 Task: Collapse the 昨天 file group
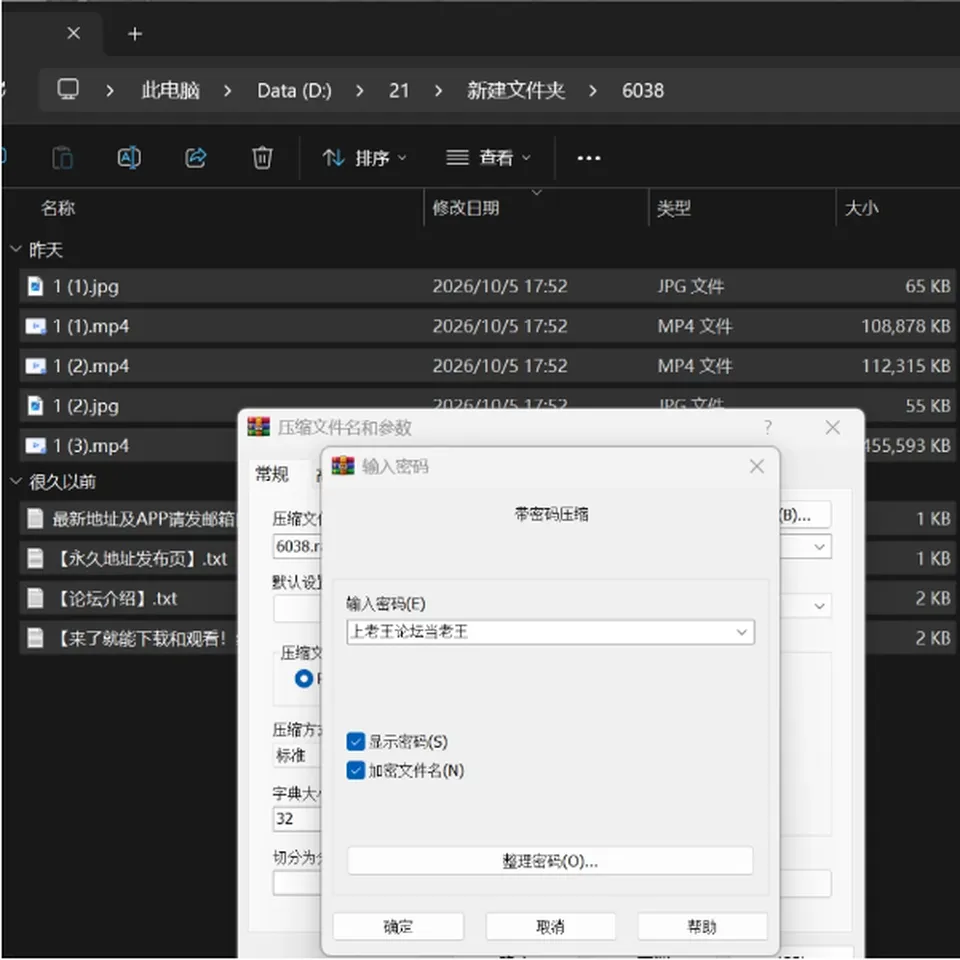point(17,249)
